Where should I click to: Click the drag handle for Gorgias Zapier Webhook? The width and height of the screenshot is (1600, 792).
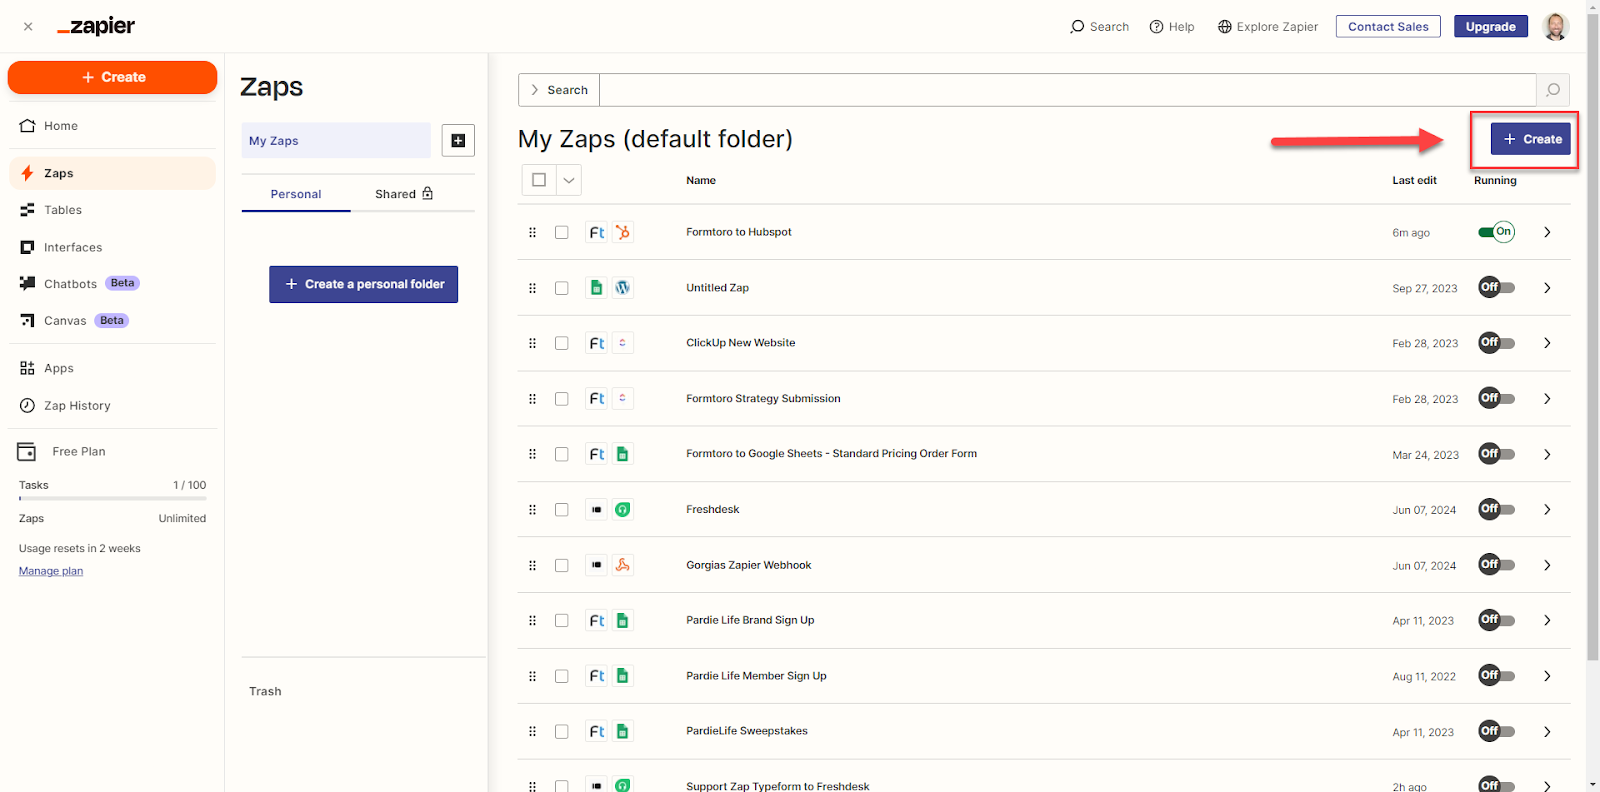tap(532, 565)
